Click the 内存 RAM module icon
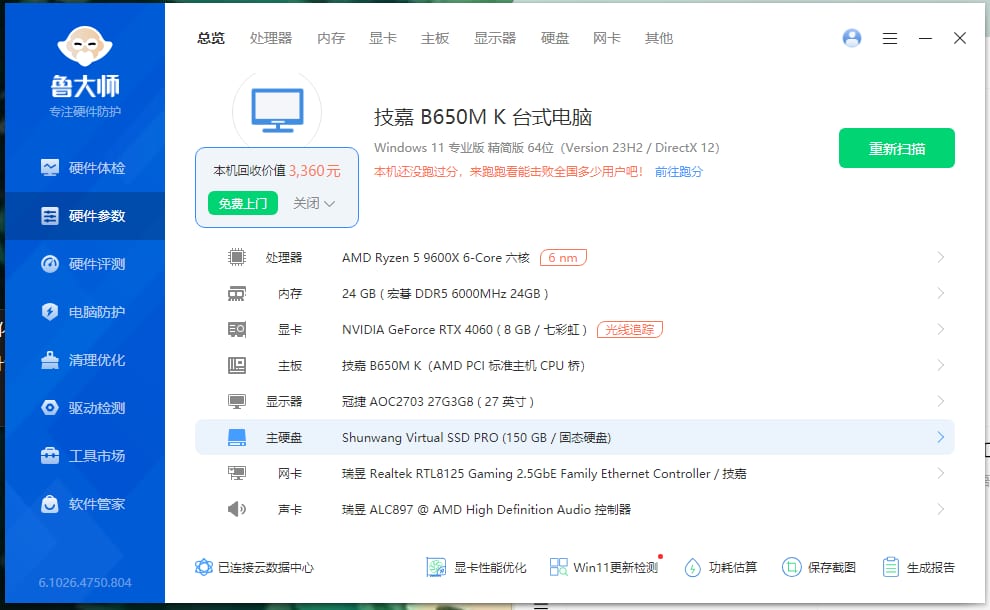 pos(237,294)
